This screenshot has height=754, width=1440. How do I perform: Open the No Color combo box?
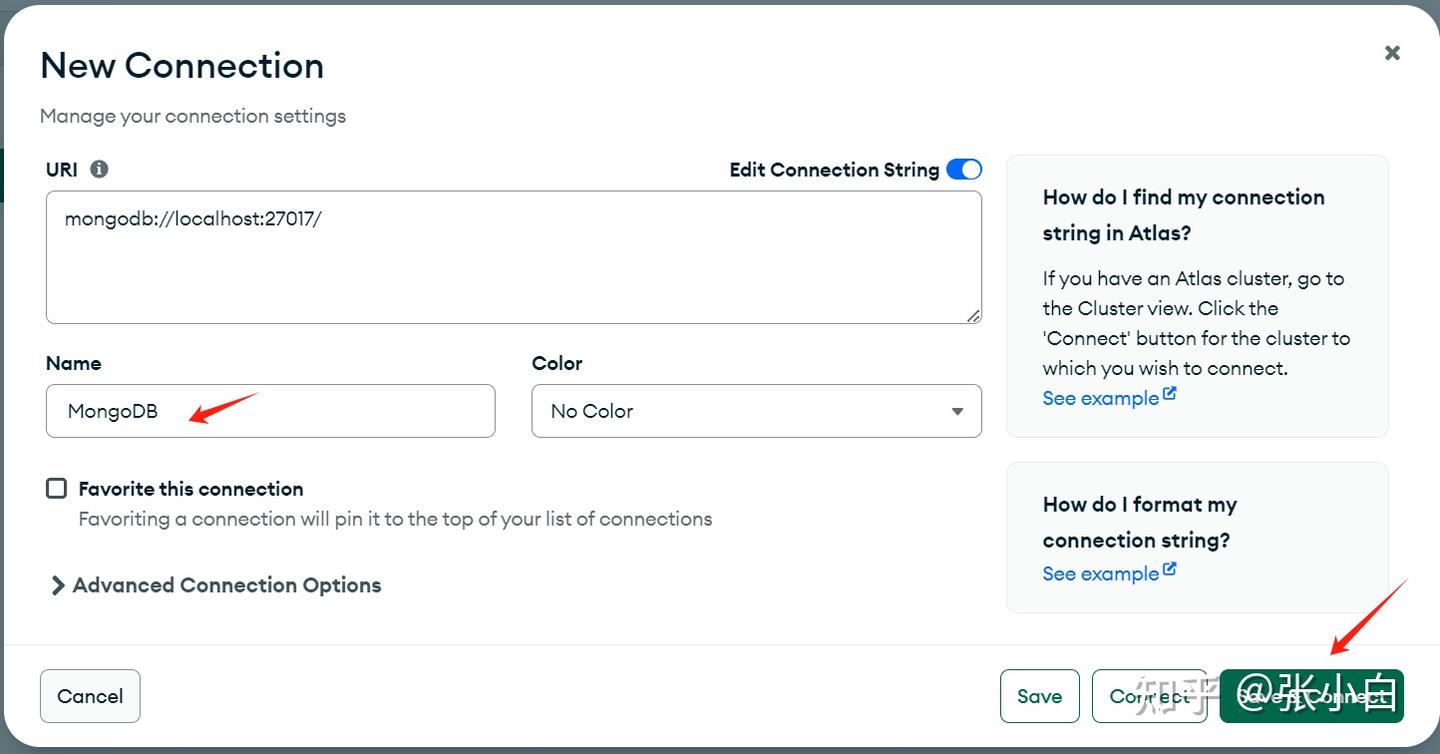tap(755, 411)
